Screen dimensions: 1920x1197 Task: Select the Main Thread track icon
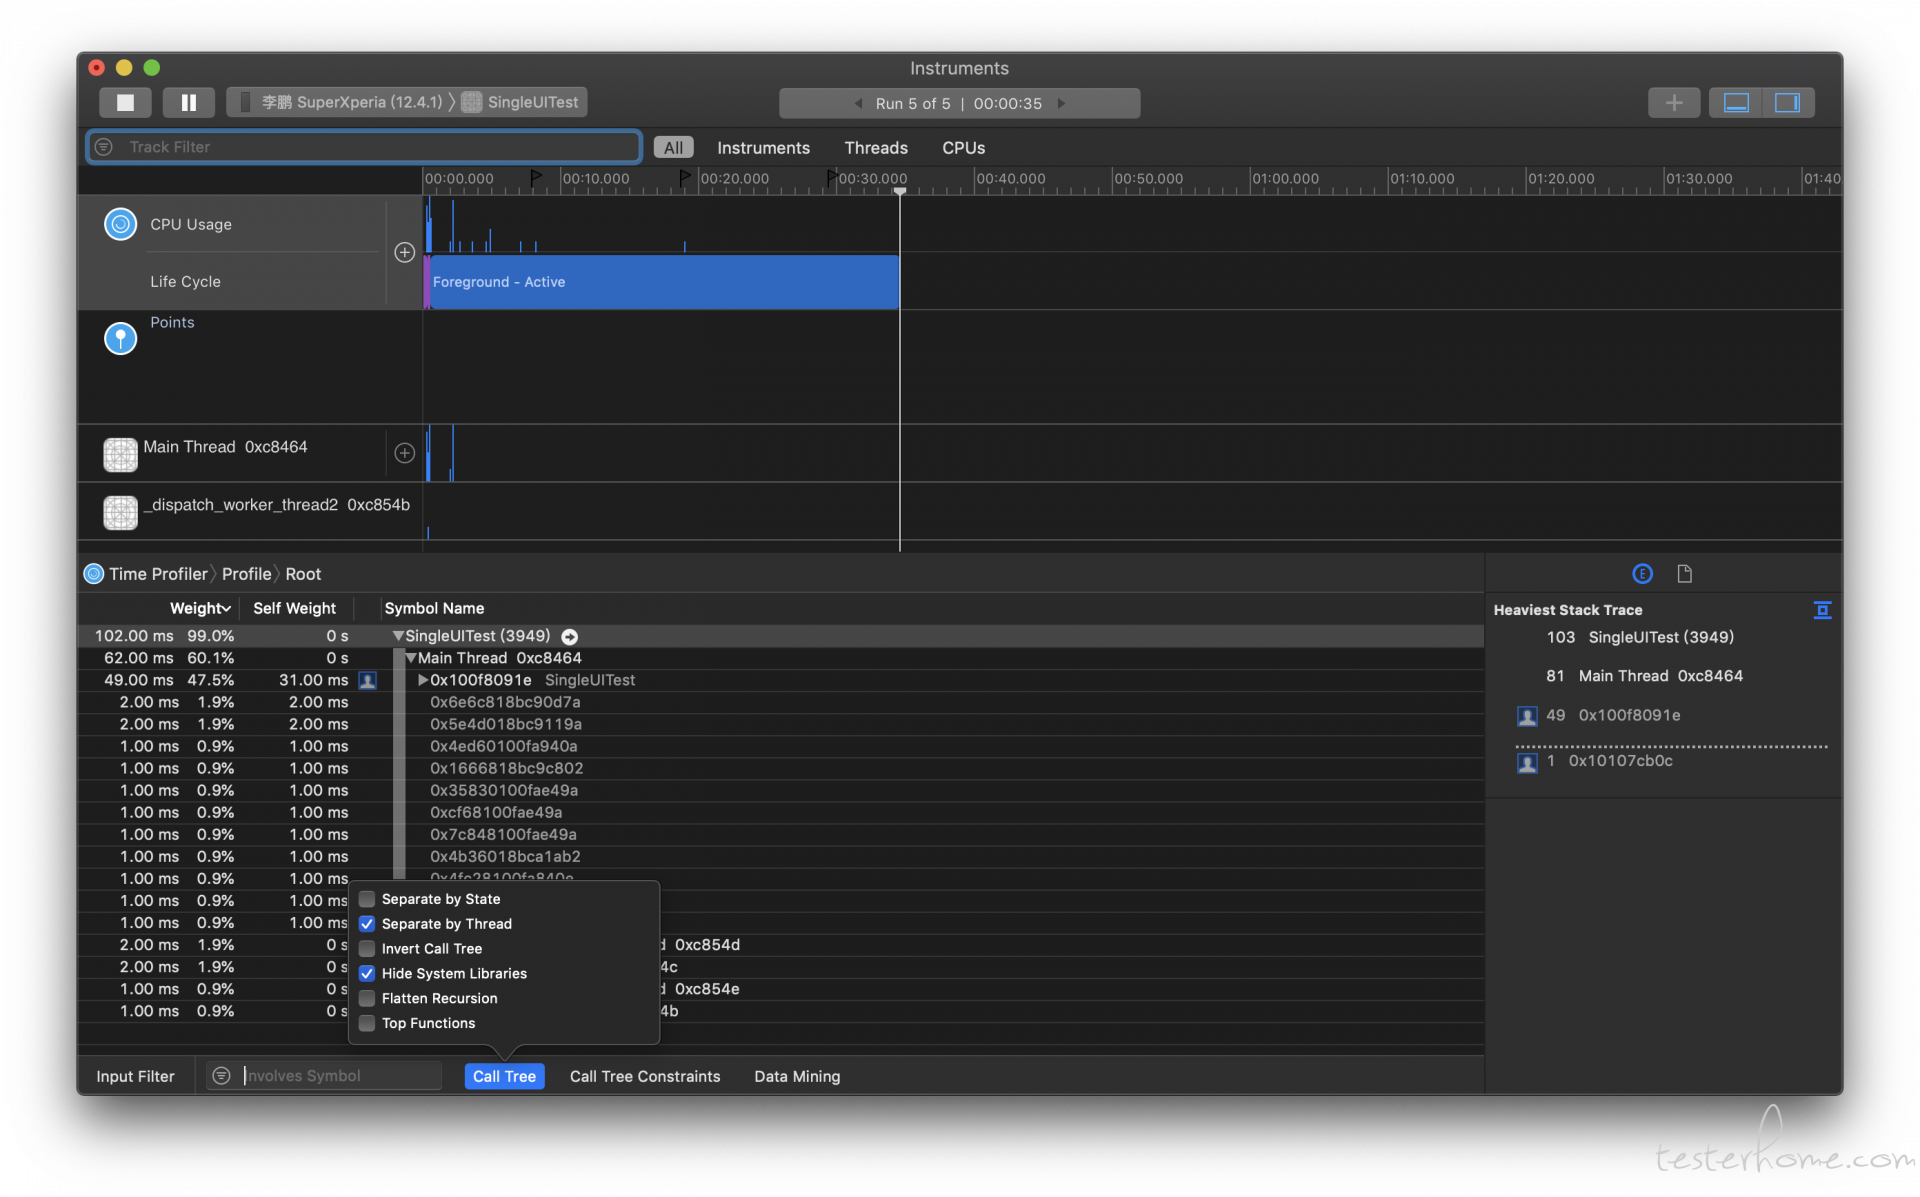(120, 454)
